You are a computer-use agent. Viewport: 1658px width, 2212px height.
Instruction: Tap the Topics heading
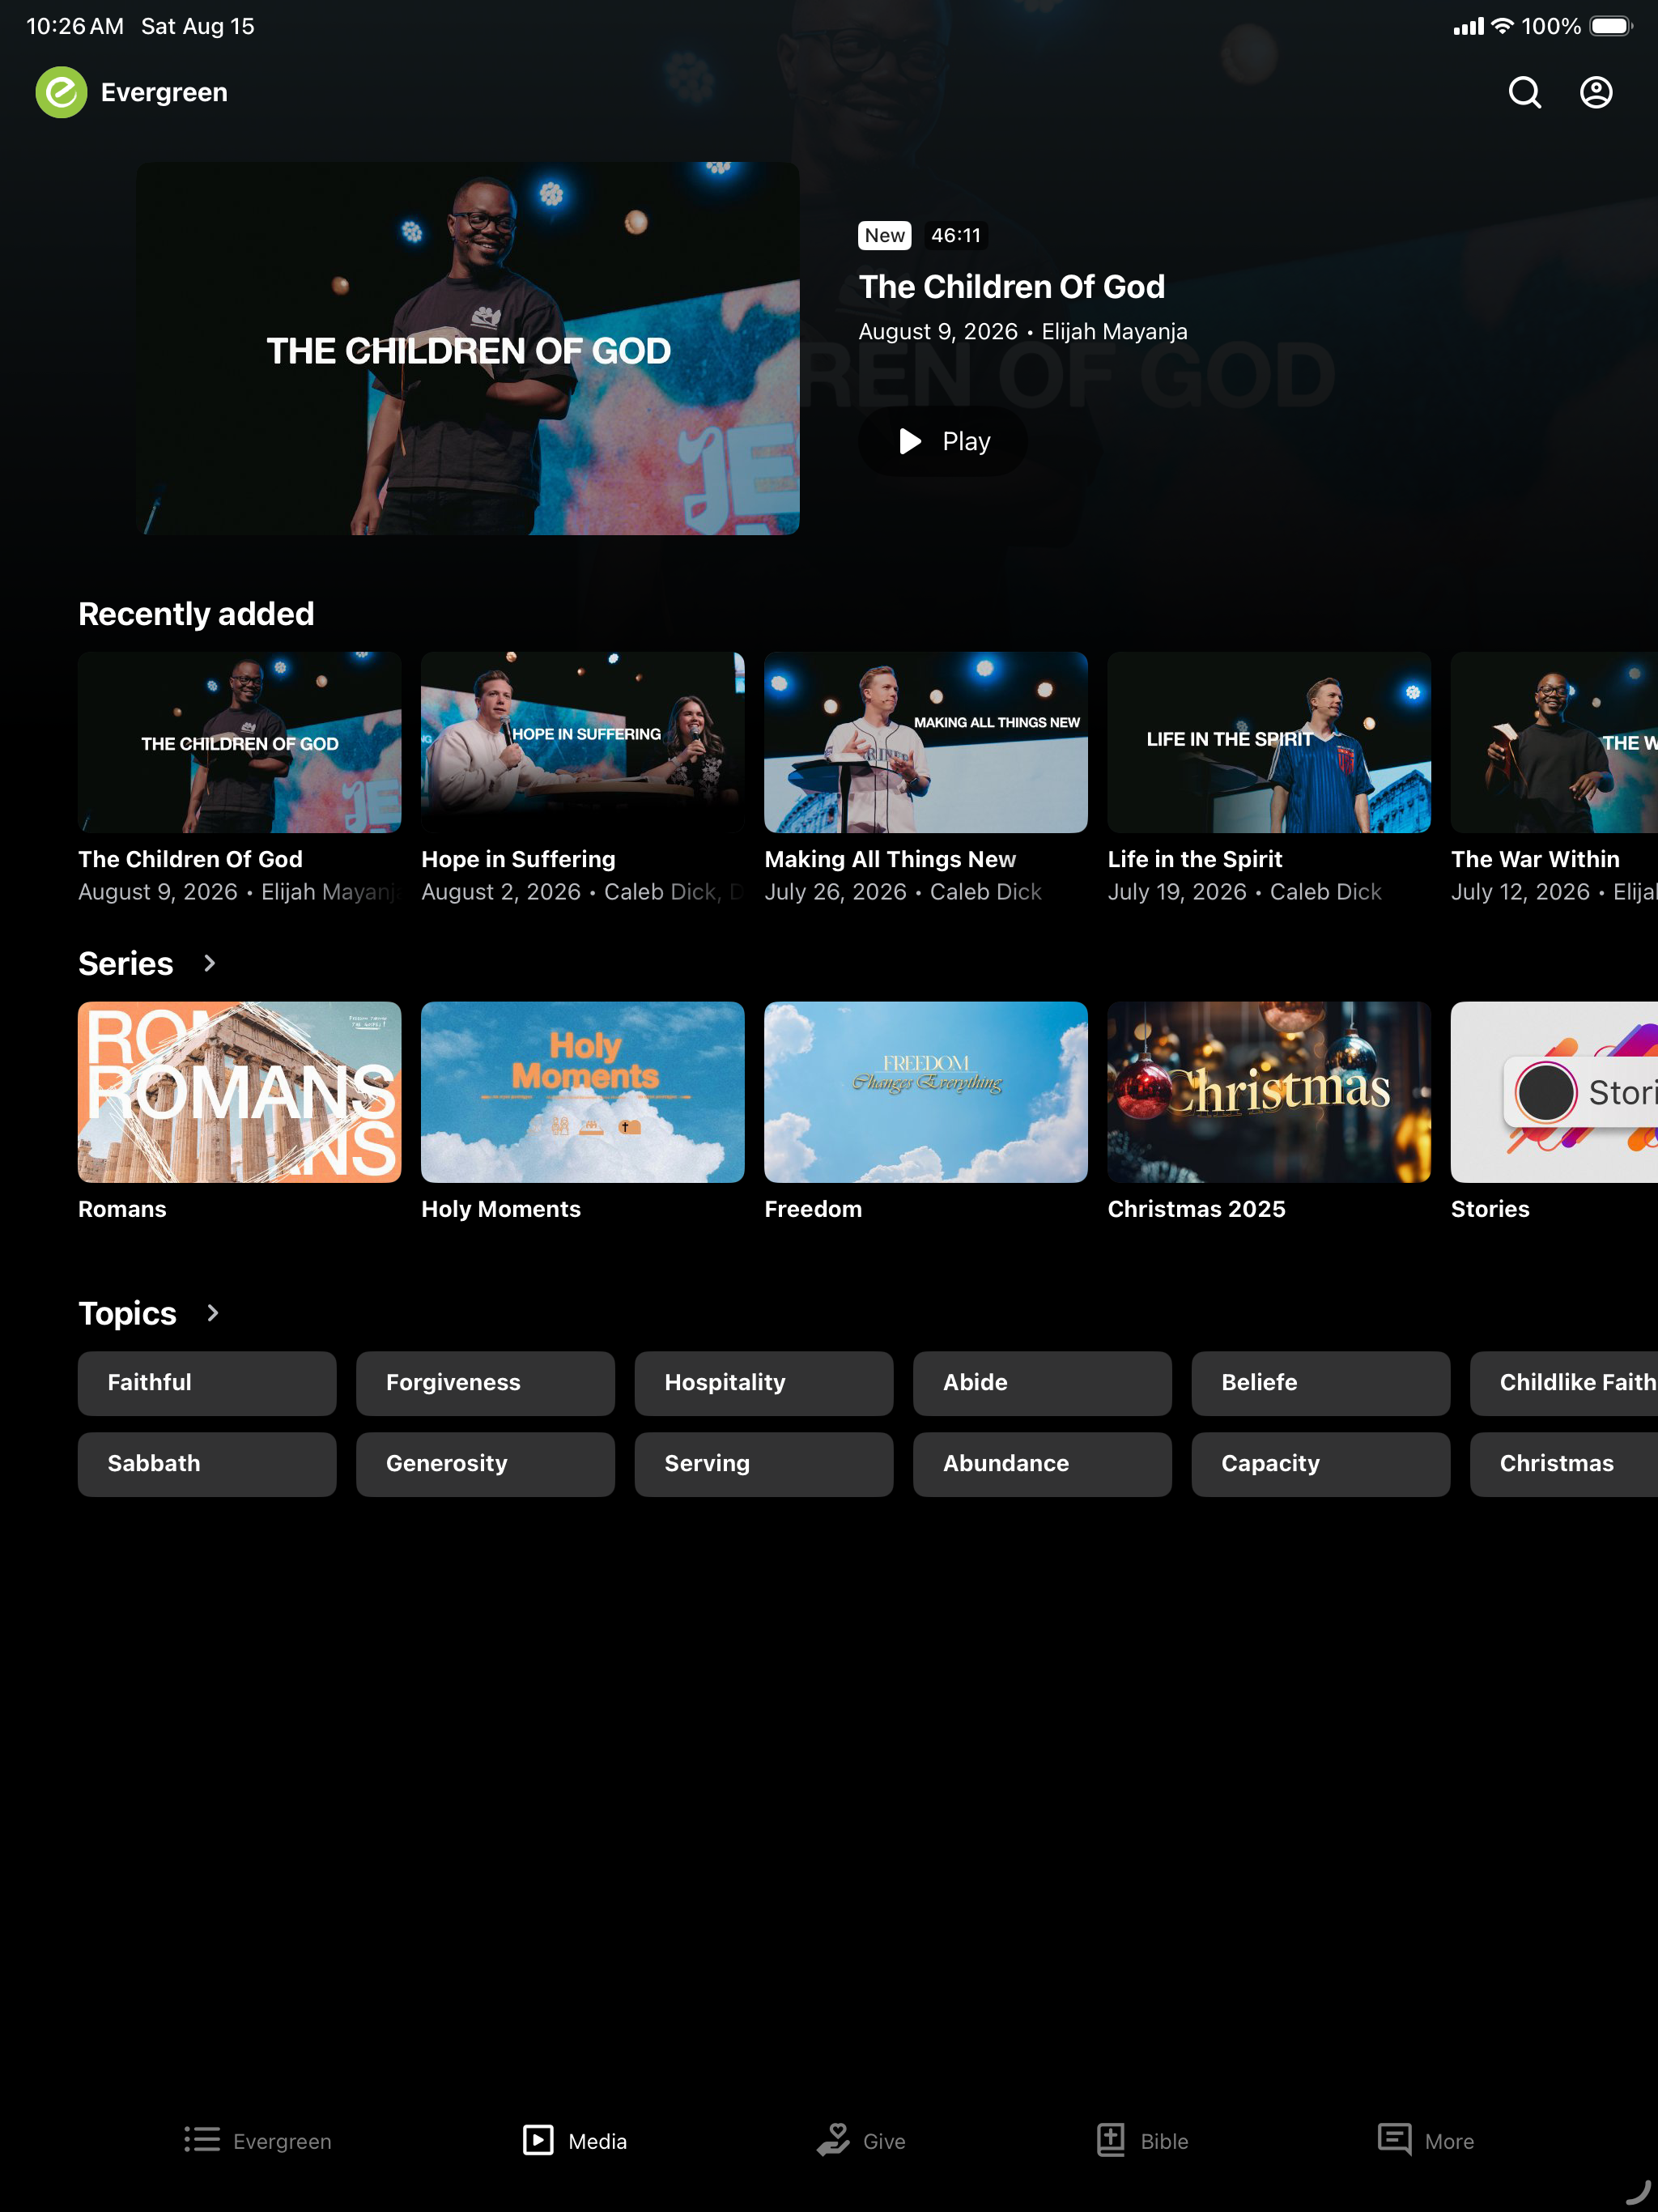(x=127, y=1313)
